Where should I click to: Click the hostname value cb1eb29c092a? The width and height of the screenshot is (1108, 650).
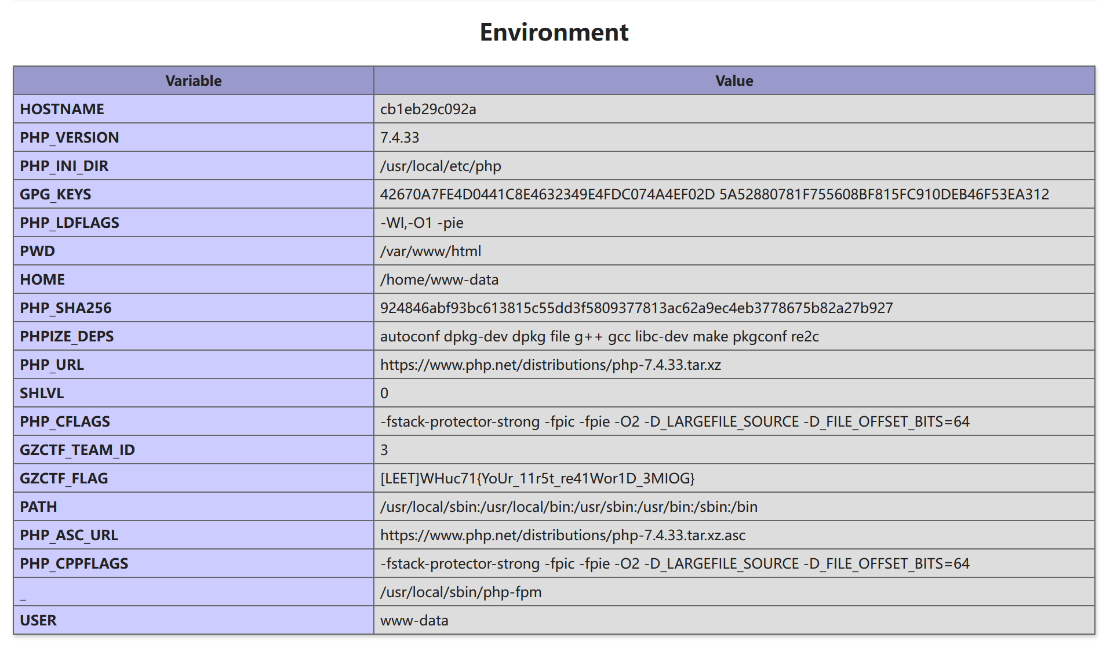[428, 109]
